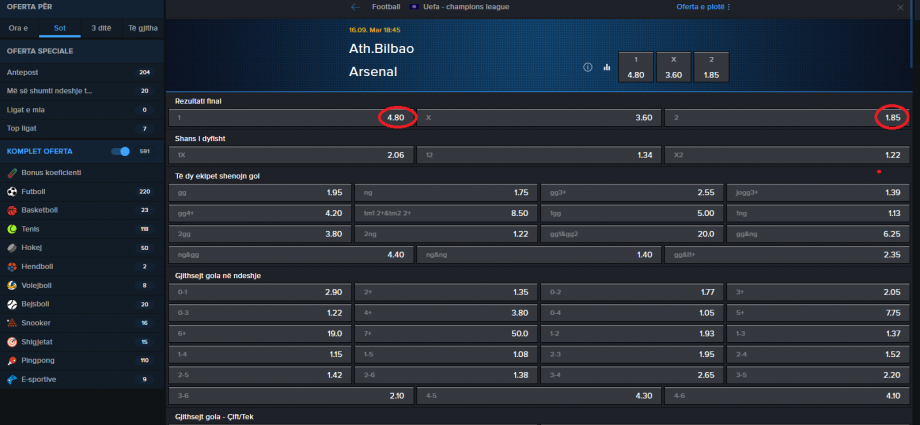Select the E-sportive gamepad icon
This screenshot has height=425, width=920.
(x=12, y=379)
